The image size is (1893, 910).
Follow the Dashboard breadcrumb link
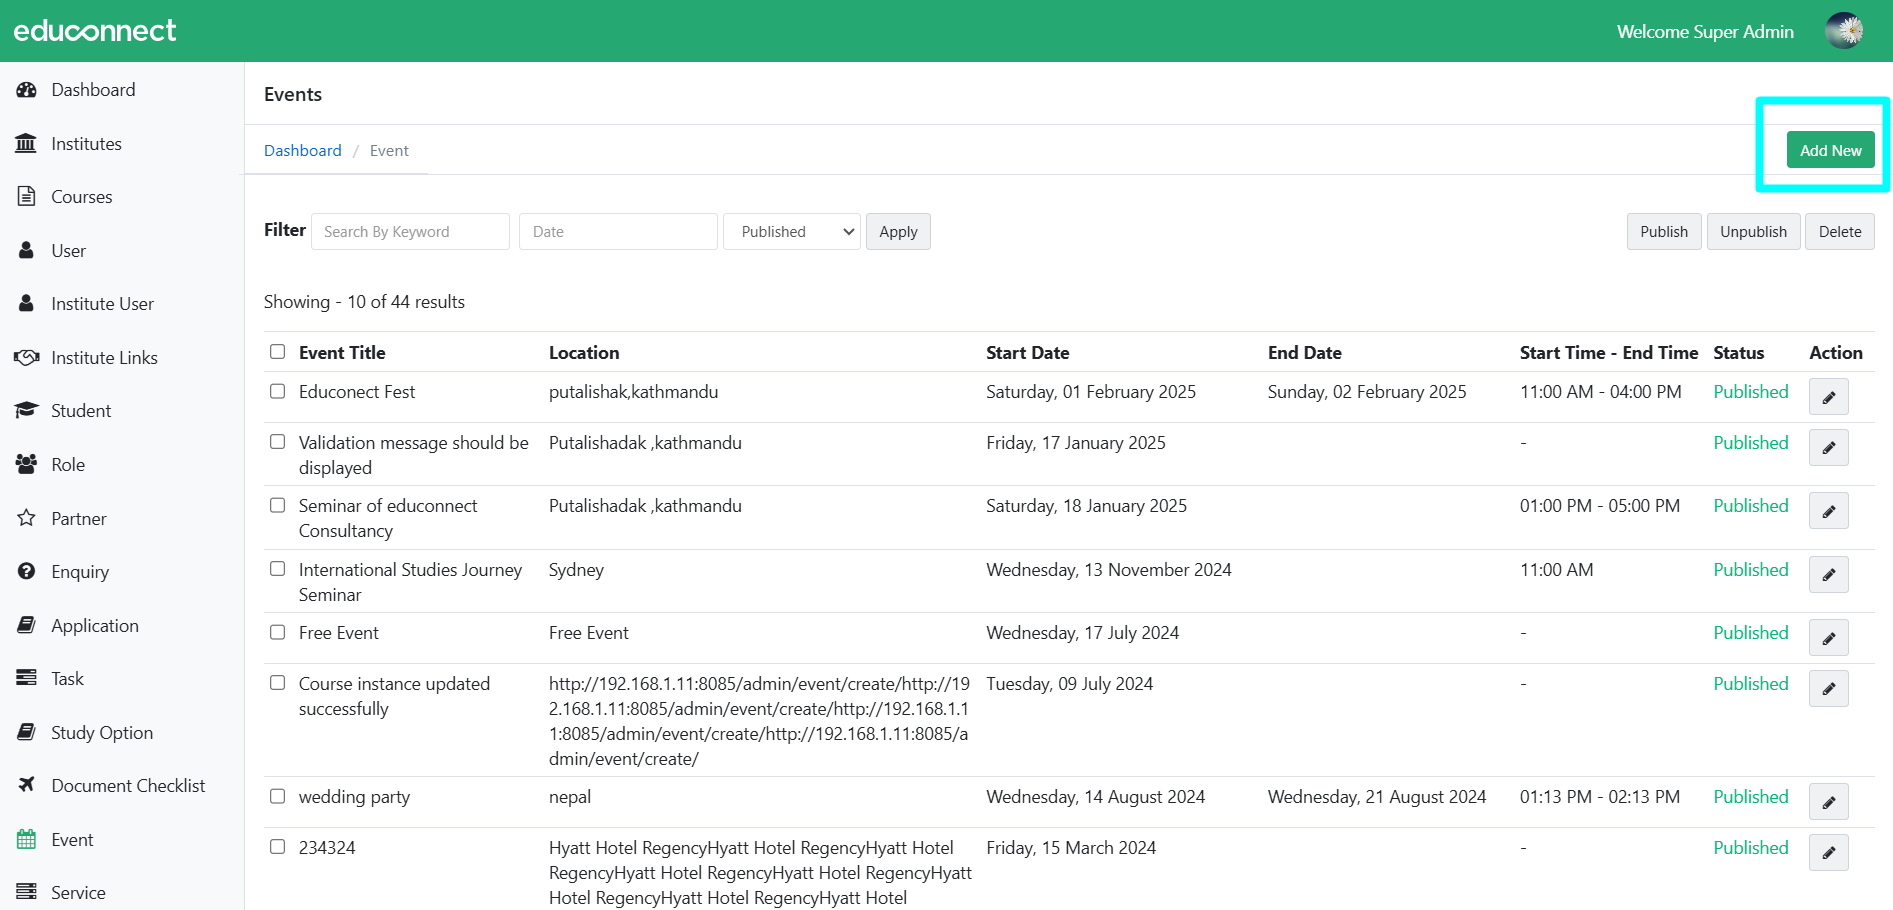(x=302, y=151)
